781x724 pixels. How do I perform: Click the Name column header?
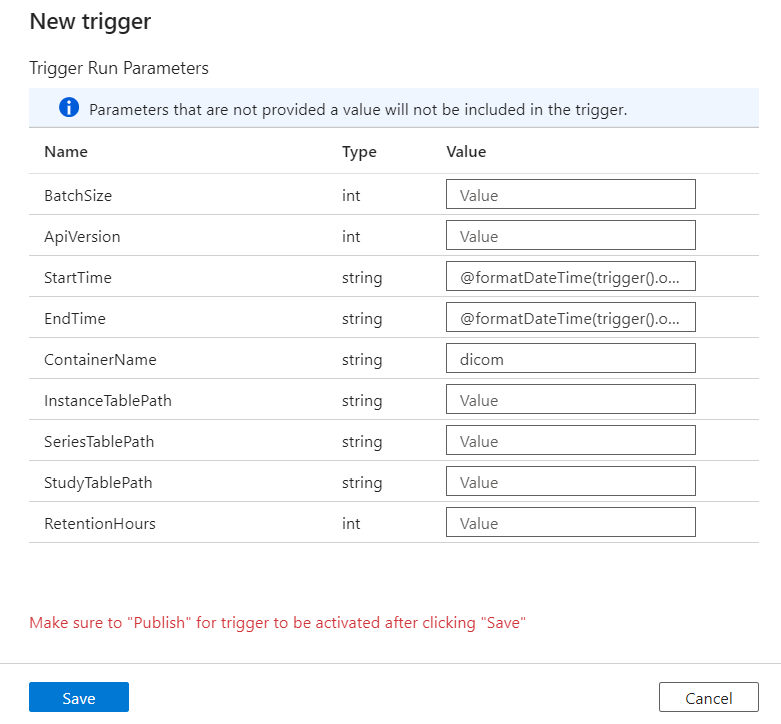click(x=66, y=152)
